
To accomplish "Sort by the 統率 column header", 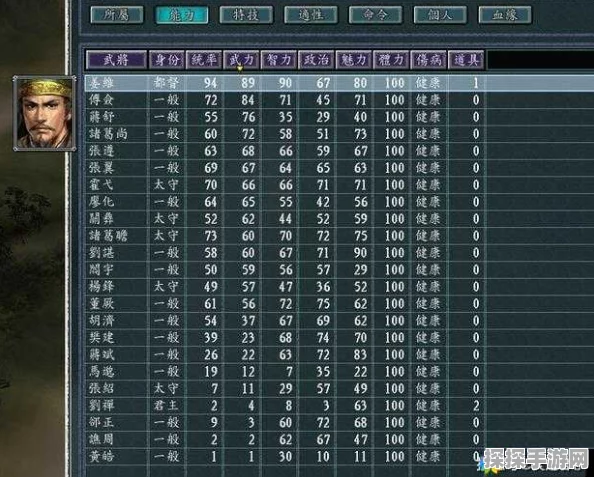I will [204, 60].
